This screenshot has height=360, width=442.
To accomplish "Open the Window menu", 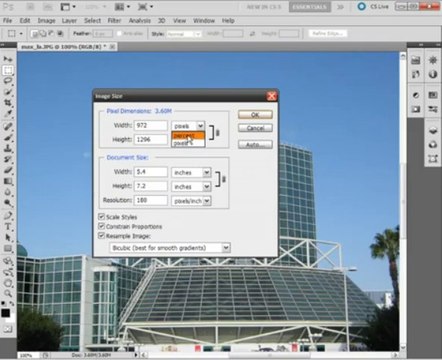I will (x=204, y=21).
